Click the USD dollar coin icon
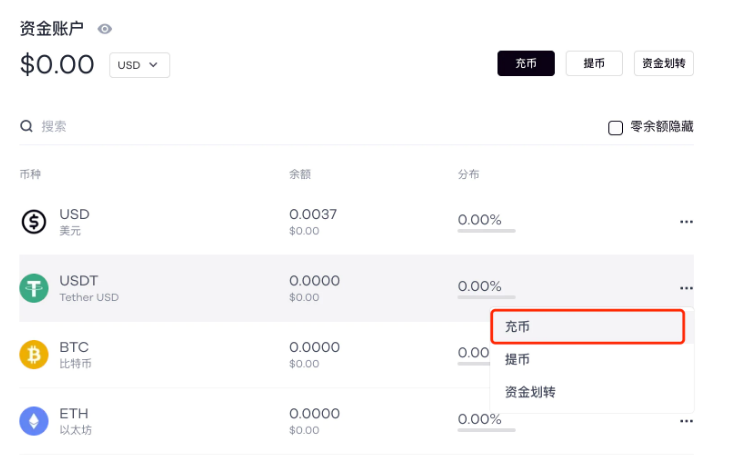 [34, 222]
